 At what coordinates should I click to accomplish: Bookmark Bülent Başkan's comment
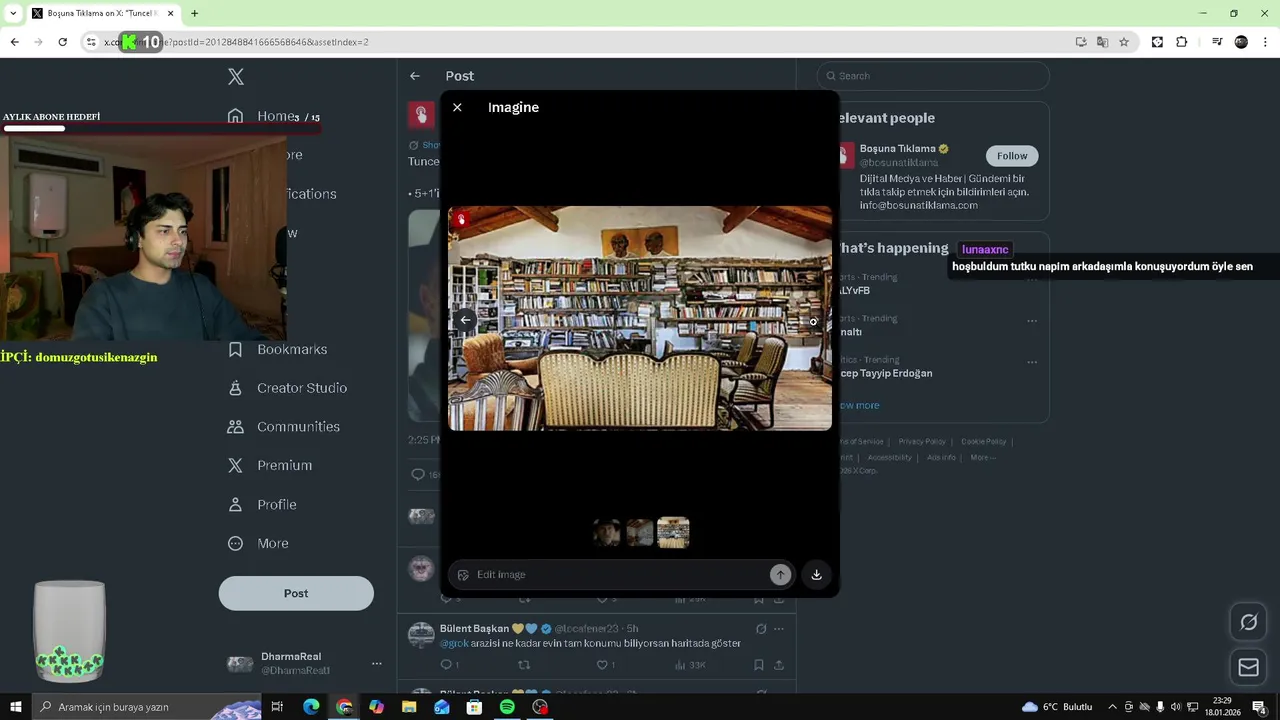coord(759,665)
